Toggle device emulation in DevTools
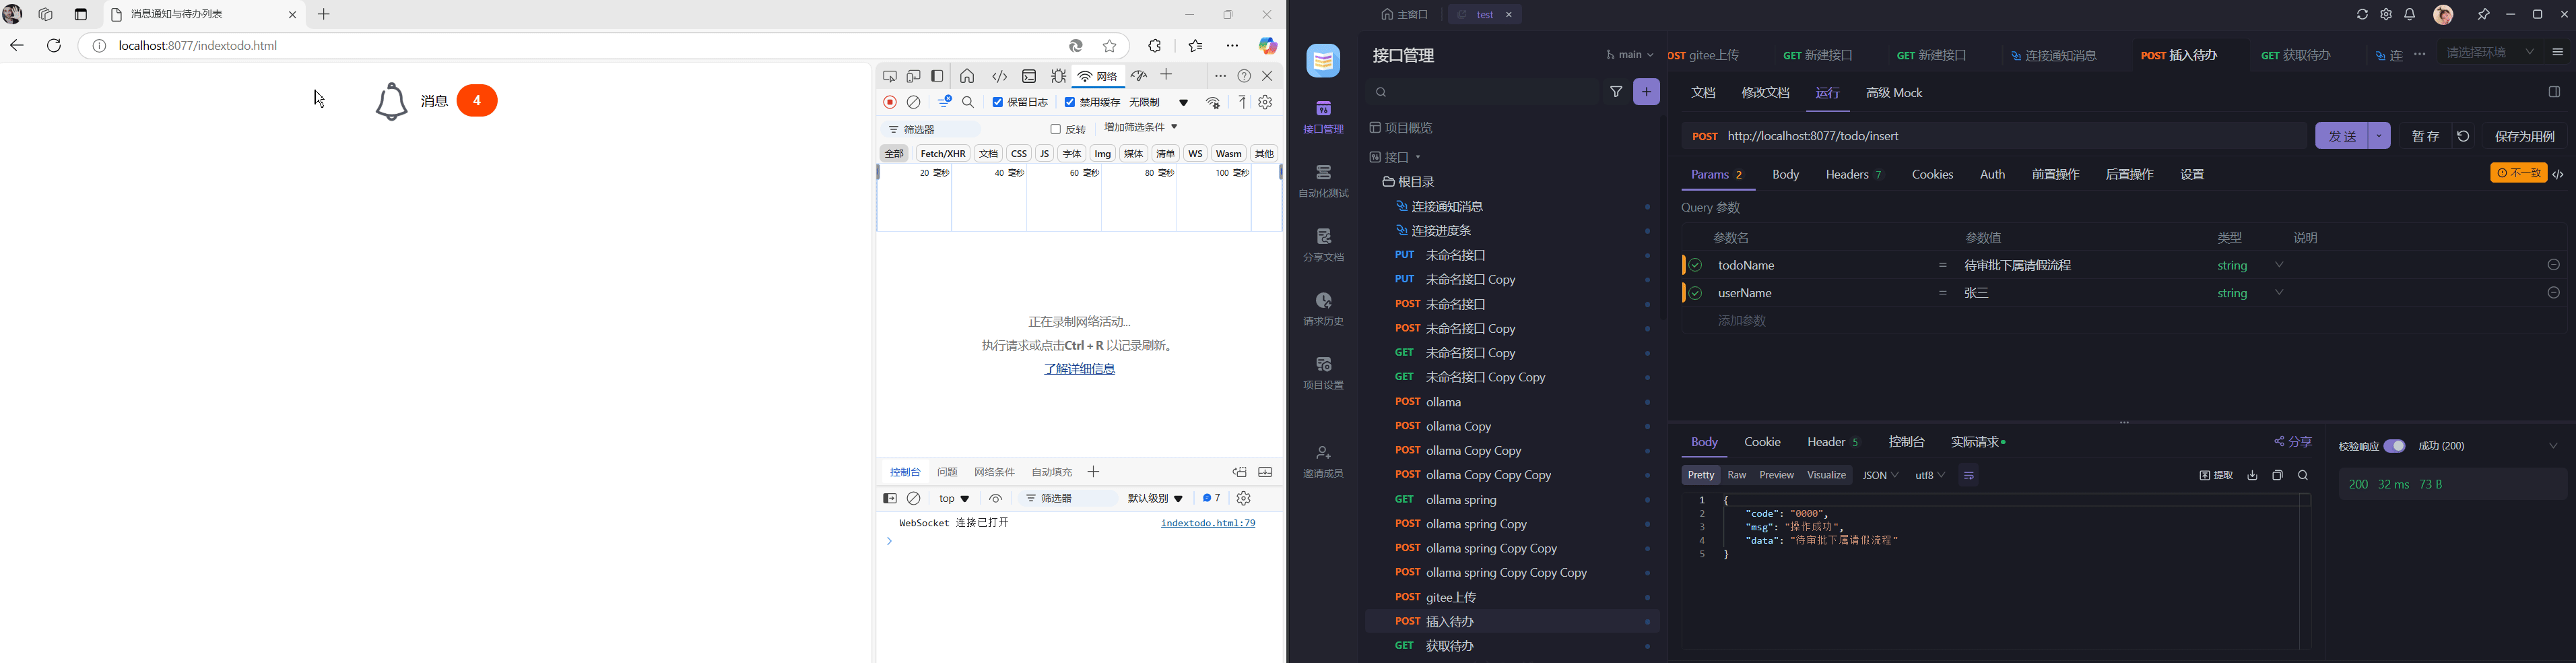This screenshot has width=2576, height=663. click(914, 76)
